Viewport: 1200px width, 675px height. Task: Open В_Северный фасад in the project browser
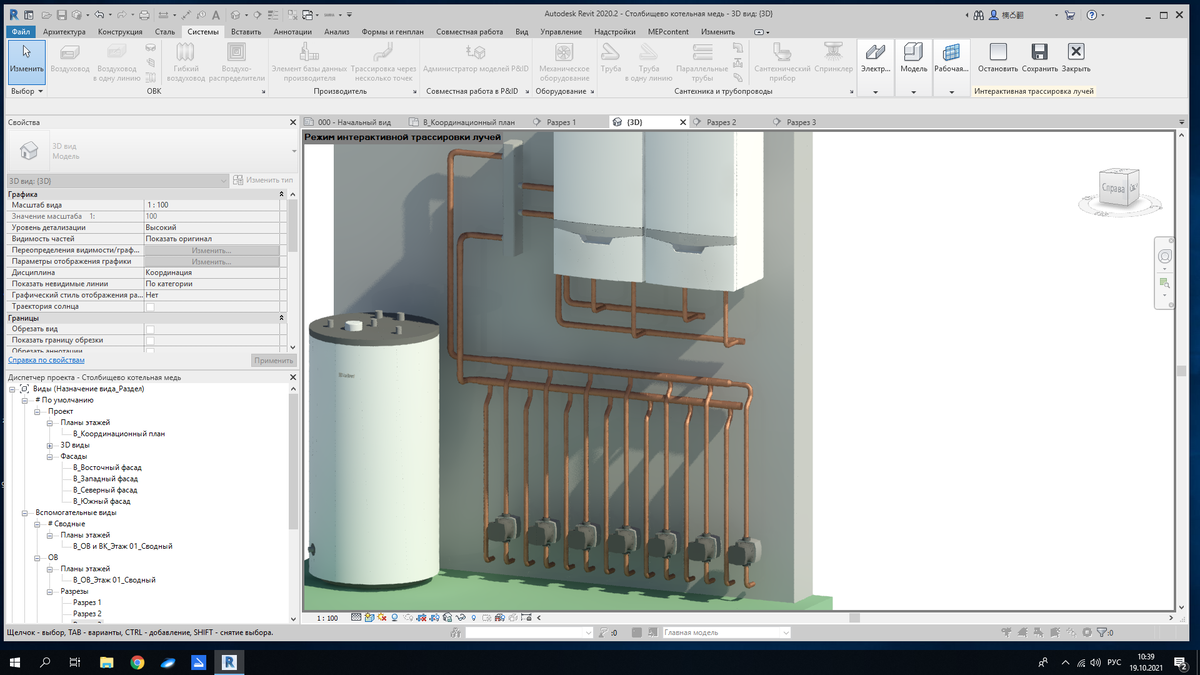click(105, 490)
